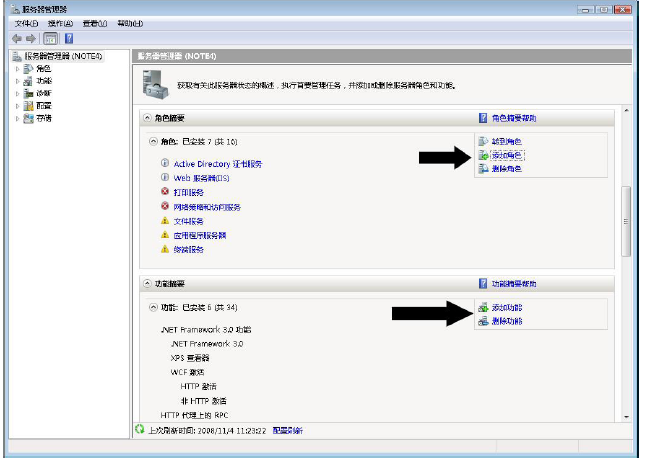653x468 pixels.
Task: Click the yellow warning icon beside 终端服务
Action: tap(165, 249)
